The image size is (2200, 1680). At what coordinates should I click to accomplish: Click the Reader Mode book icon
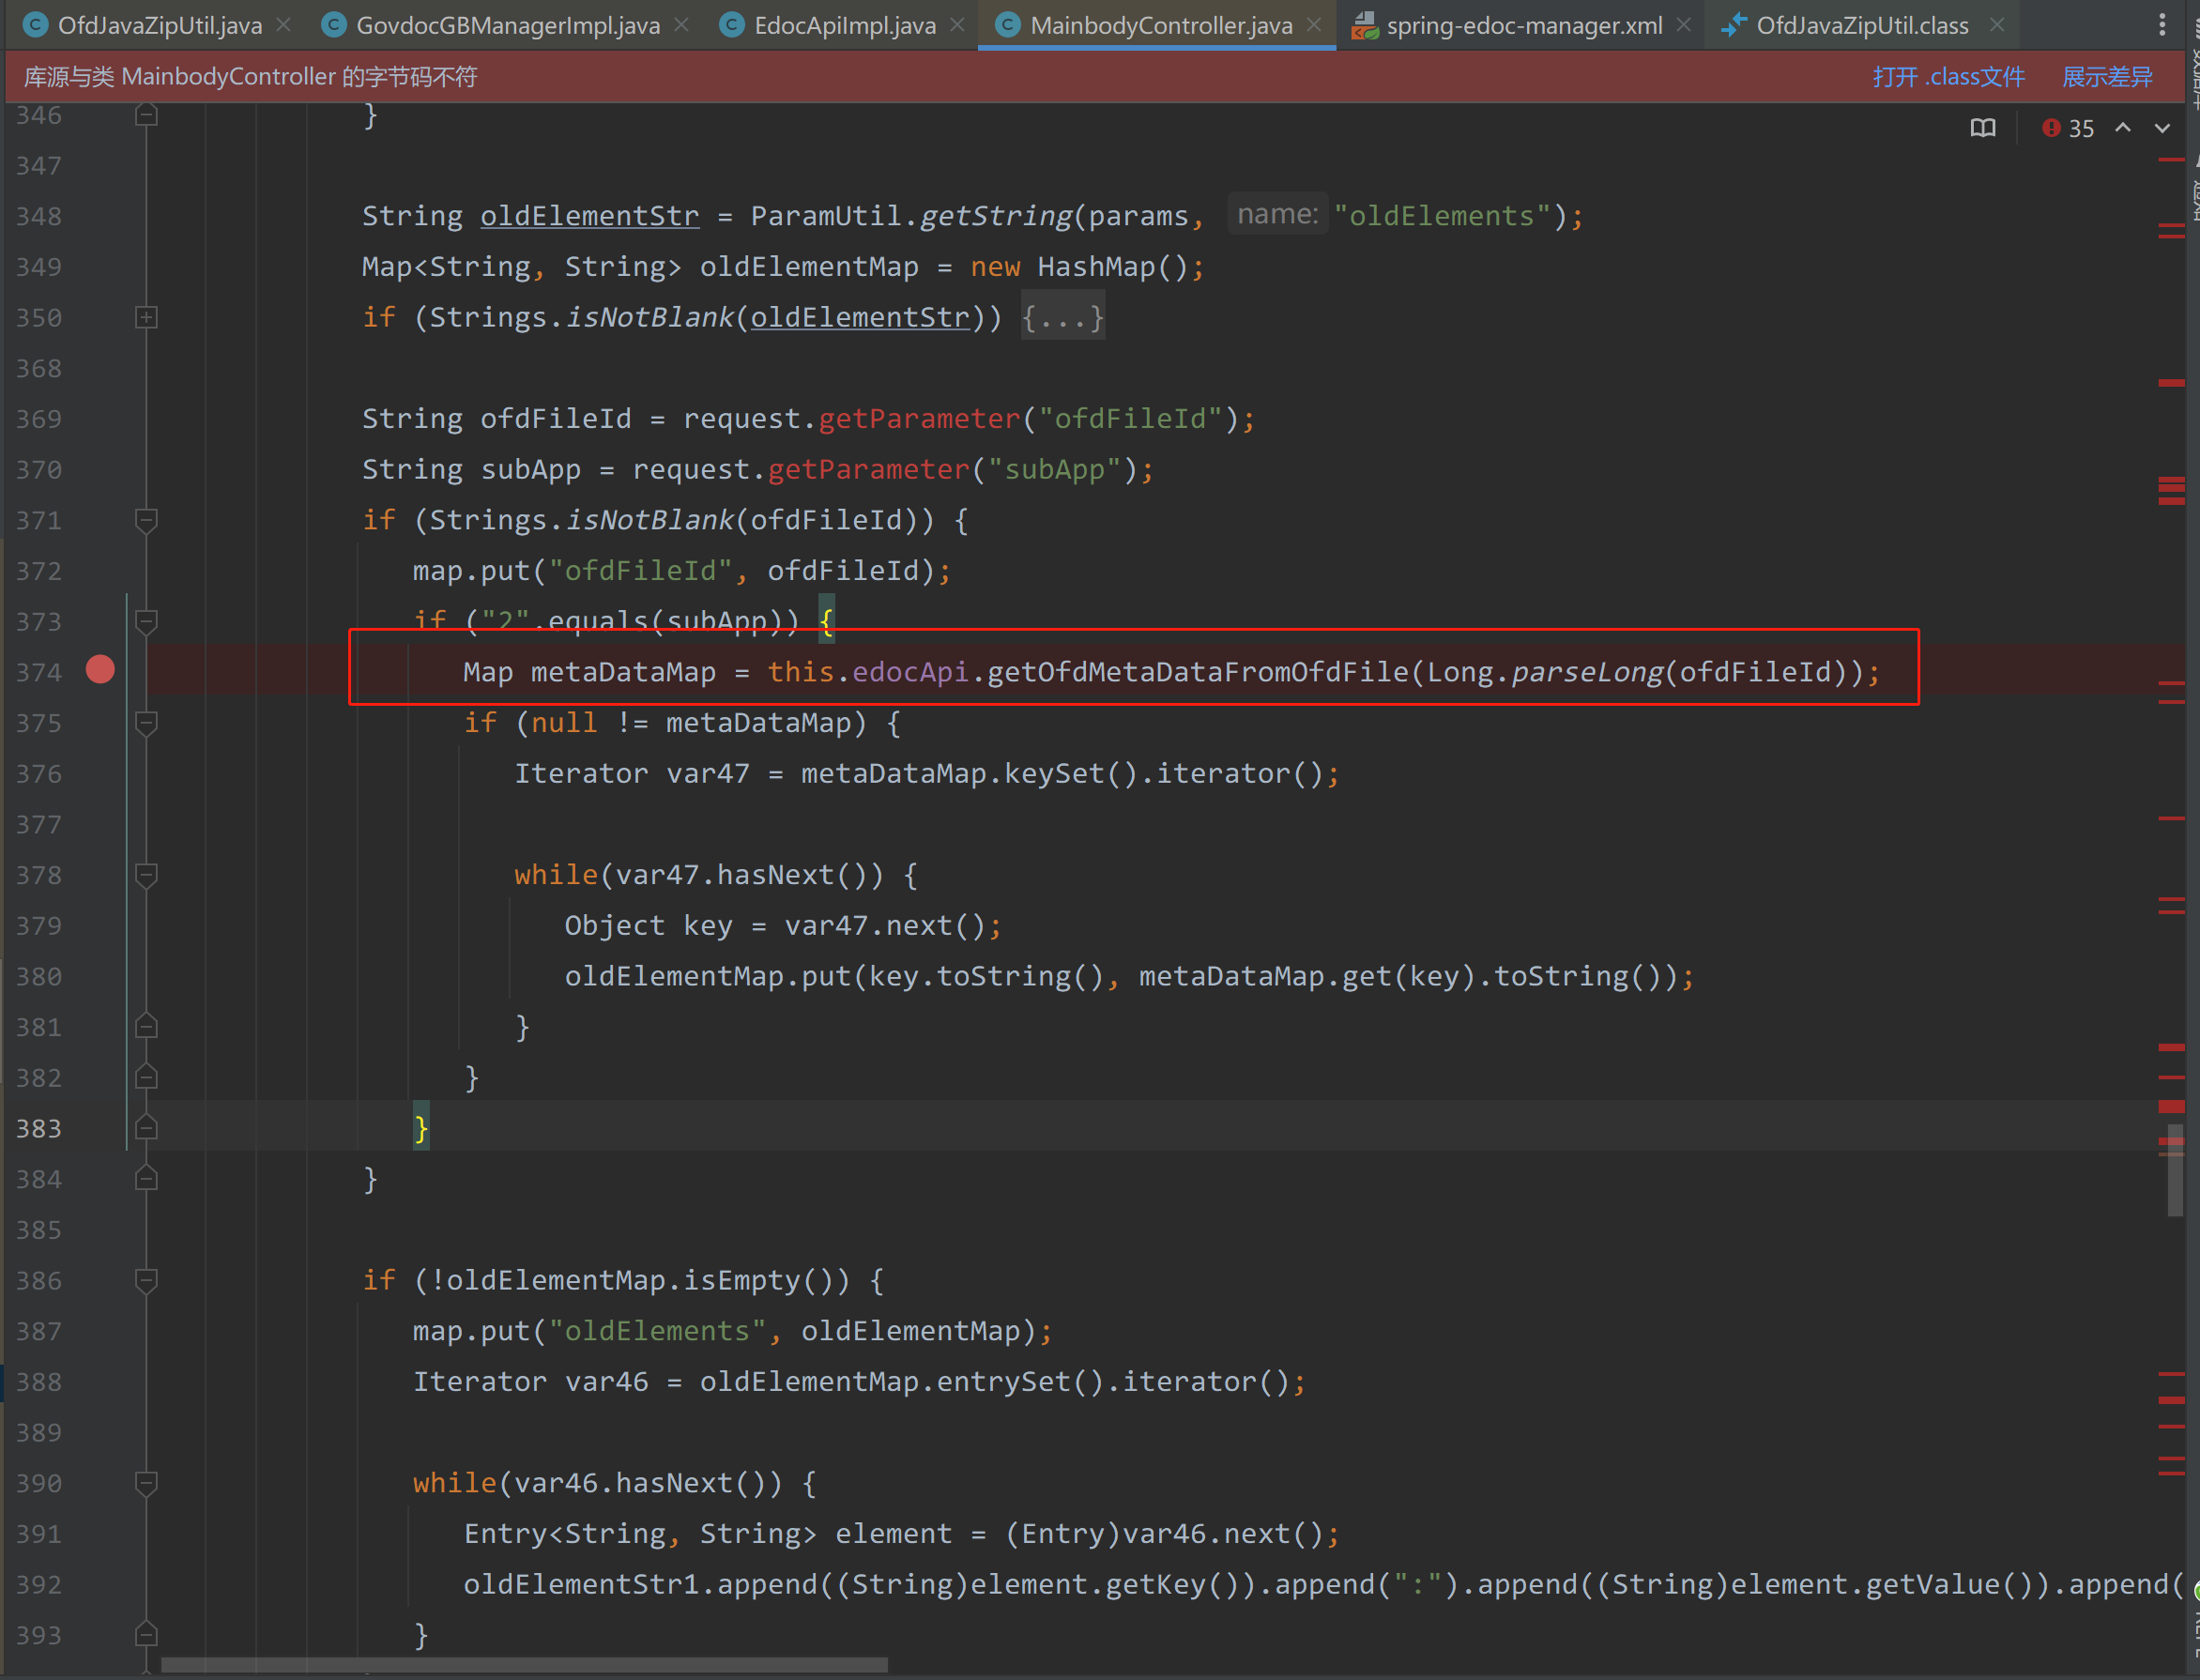(1982, 128)
